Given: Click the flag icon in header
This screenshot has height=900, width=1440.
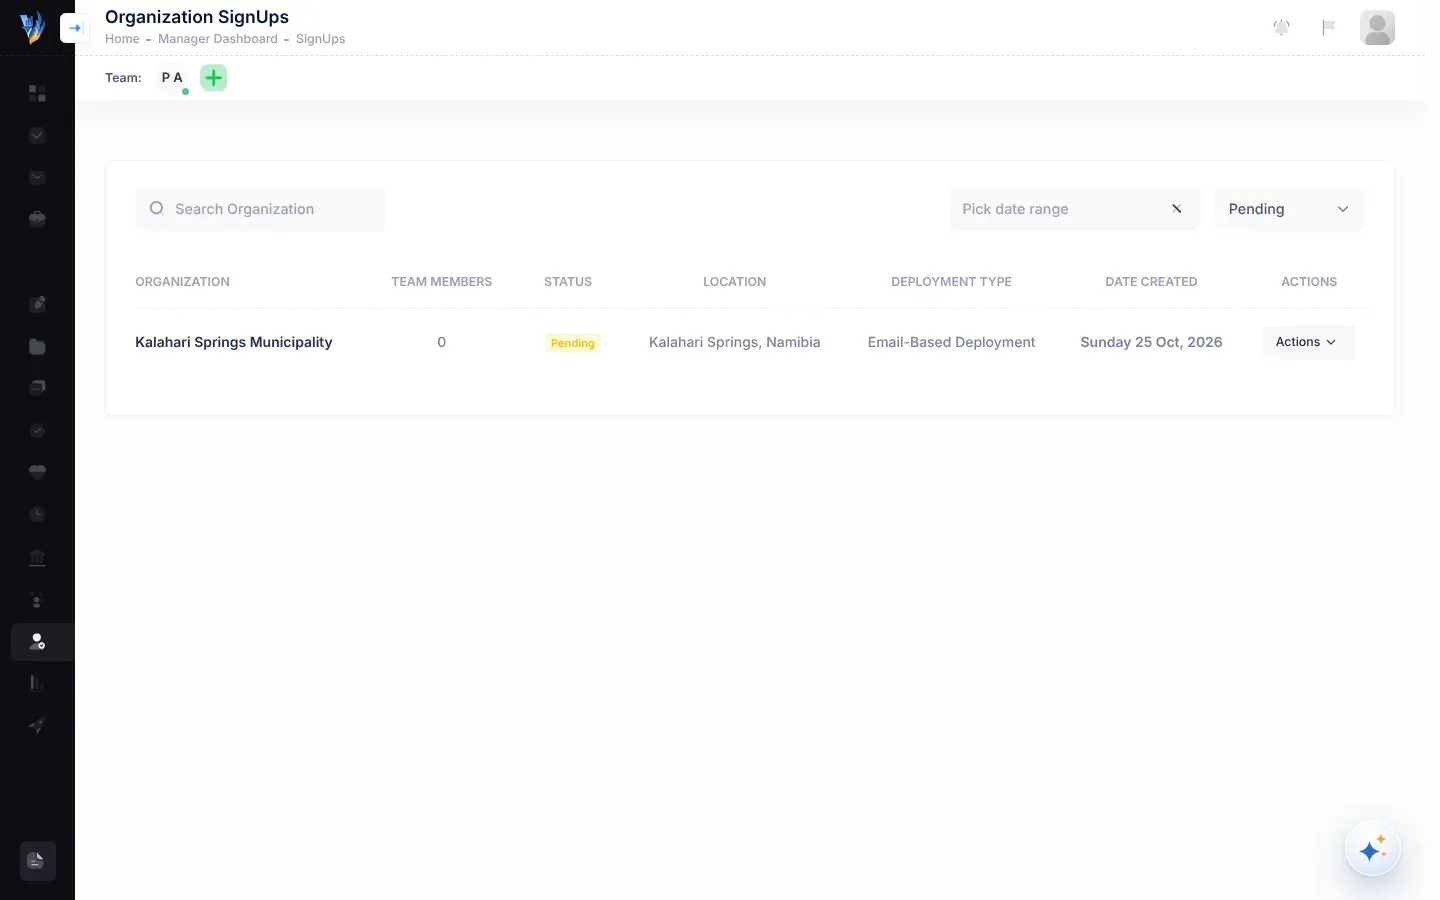Looking at the screenshot, I should (1328, 28).
